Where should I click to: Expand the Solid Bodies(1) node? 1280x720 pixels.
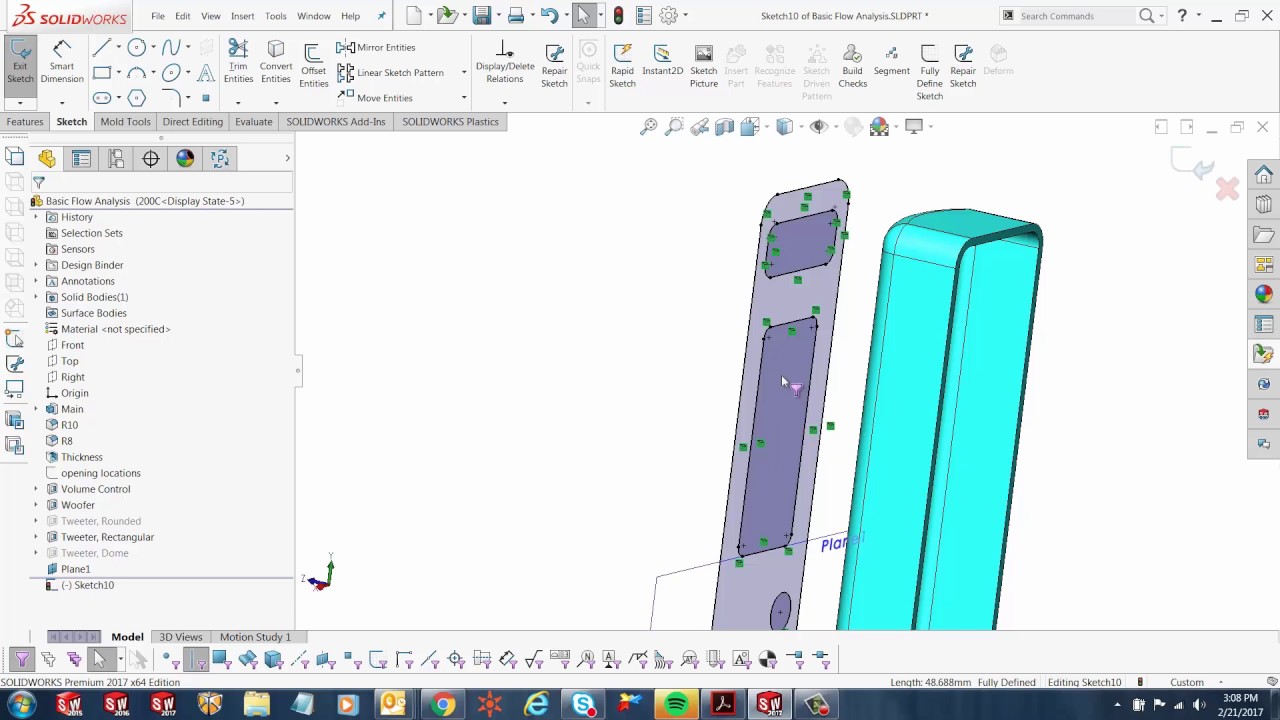click(x=36, y=297)
